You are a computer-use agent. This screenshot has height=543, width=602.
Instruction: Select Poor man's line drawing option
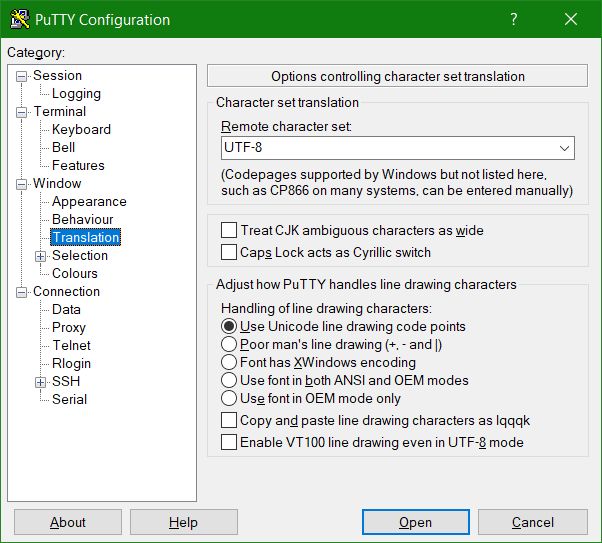(229, 344)
